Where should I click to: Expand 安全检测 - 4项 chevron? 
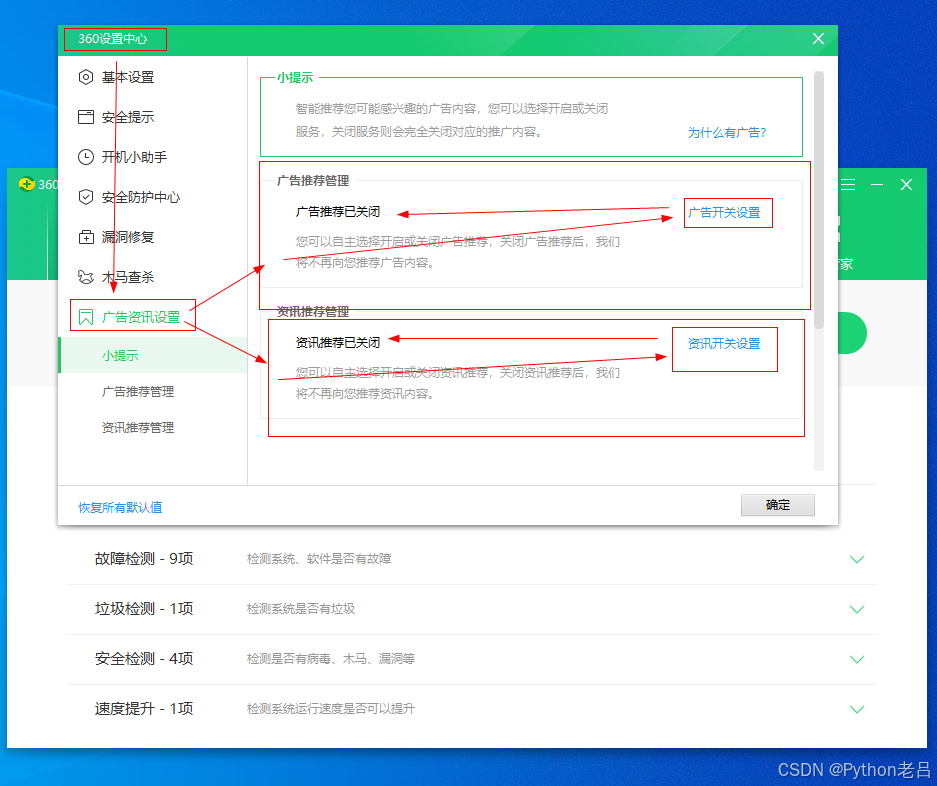coord(857,659)
